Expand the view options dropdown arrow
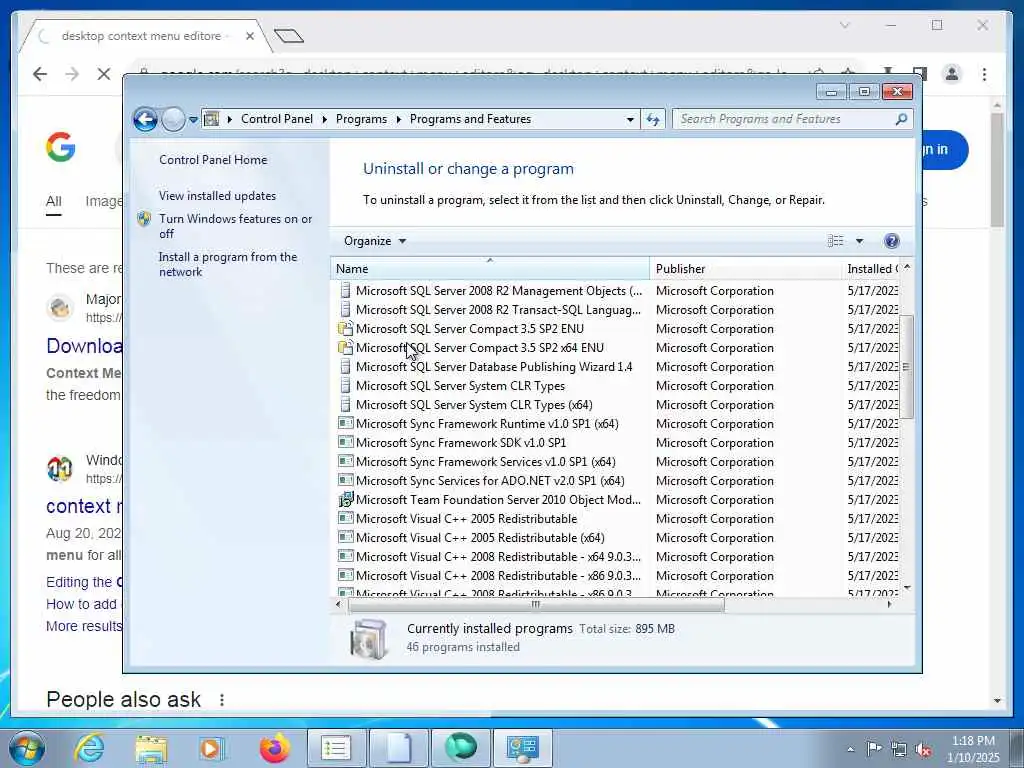 coord(859,241)
